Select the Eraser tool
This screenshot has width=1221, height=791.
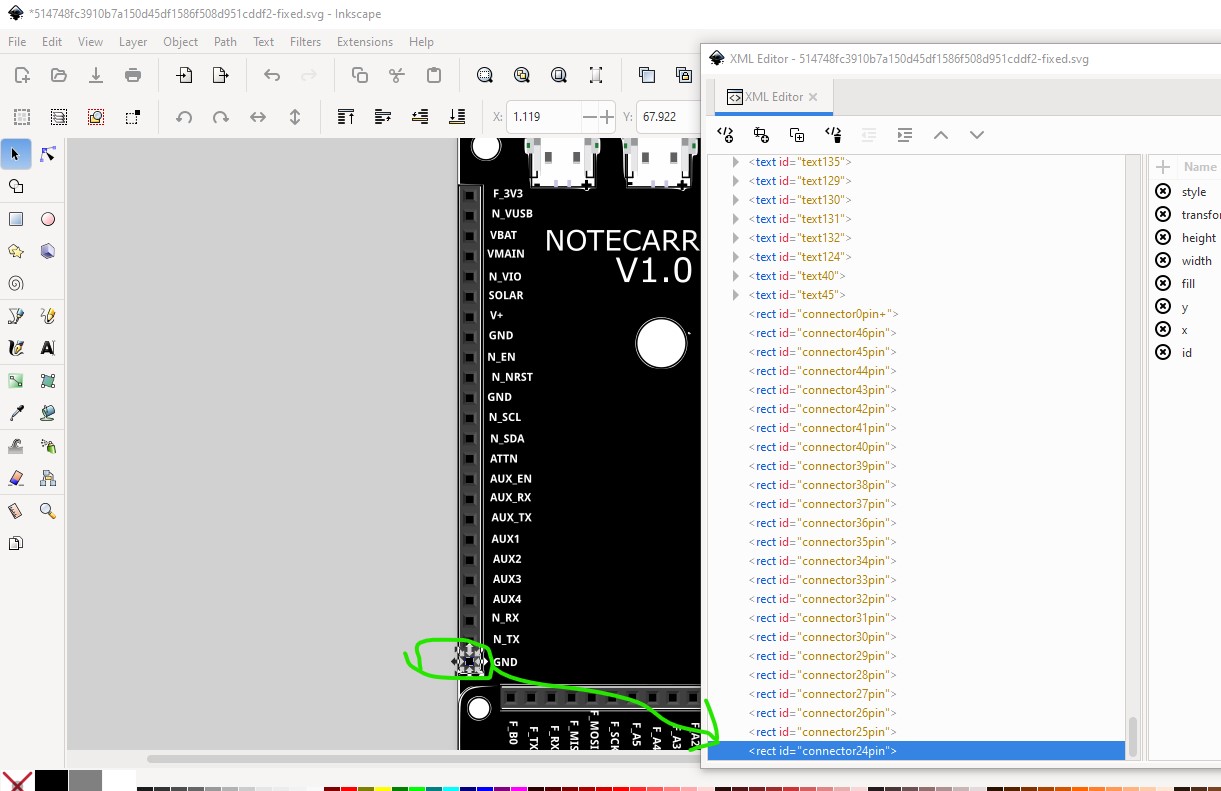[15, 478]
